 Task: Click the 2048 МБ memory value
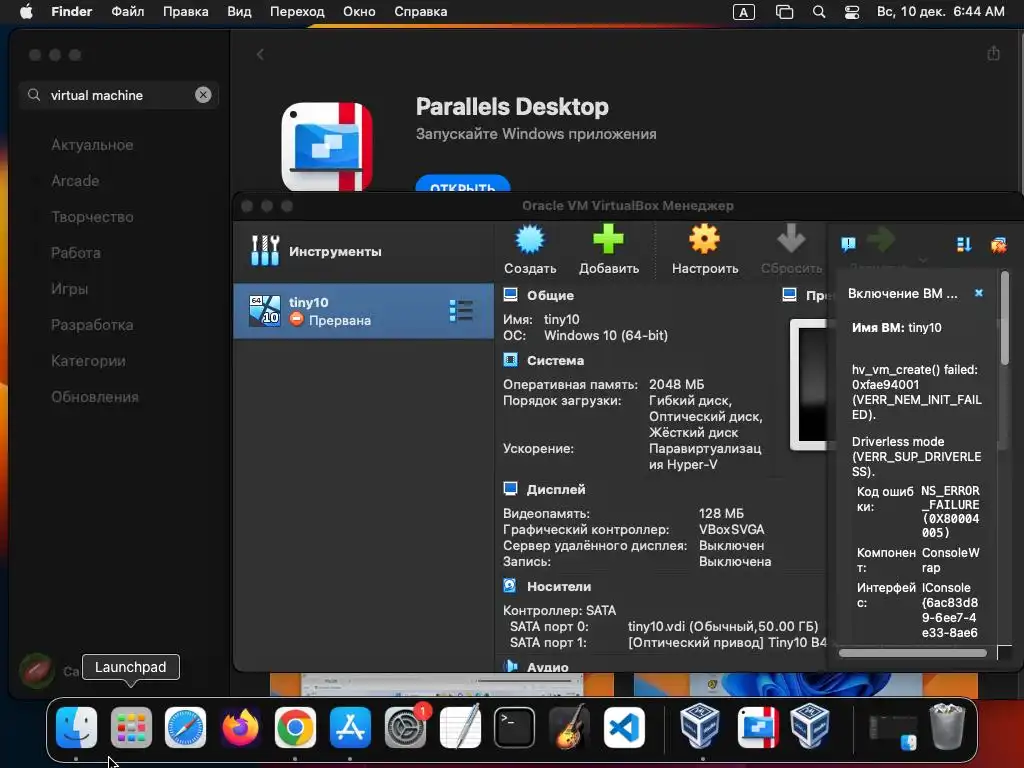[x=677, y=384]
